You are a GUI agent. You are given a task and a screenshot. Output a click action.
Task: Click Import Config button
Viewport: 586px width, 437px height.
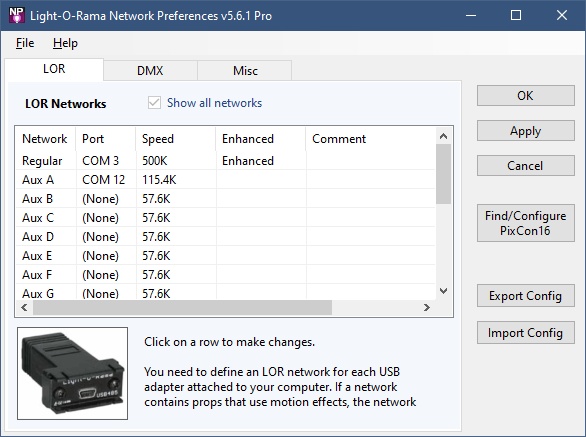coord(525,332)
